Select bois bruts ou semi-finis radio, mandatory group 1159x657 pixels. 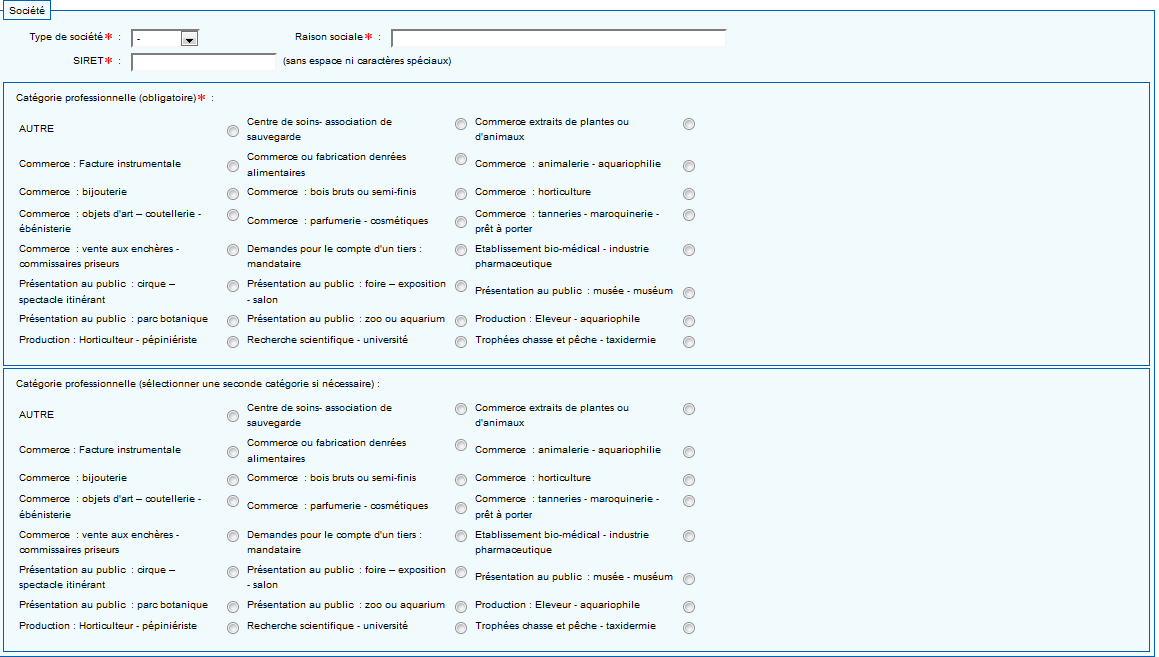(x=460, y=194)
